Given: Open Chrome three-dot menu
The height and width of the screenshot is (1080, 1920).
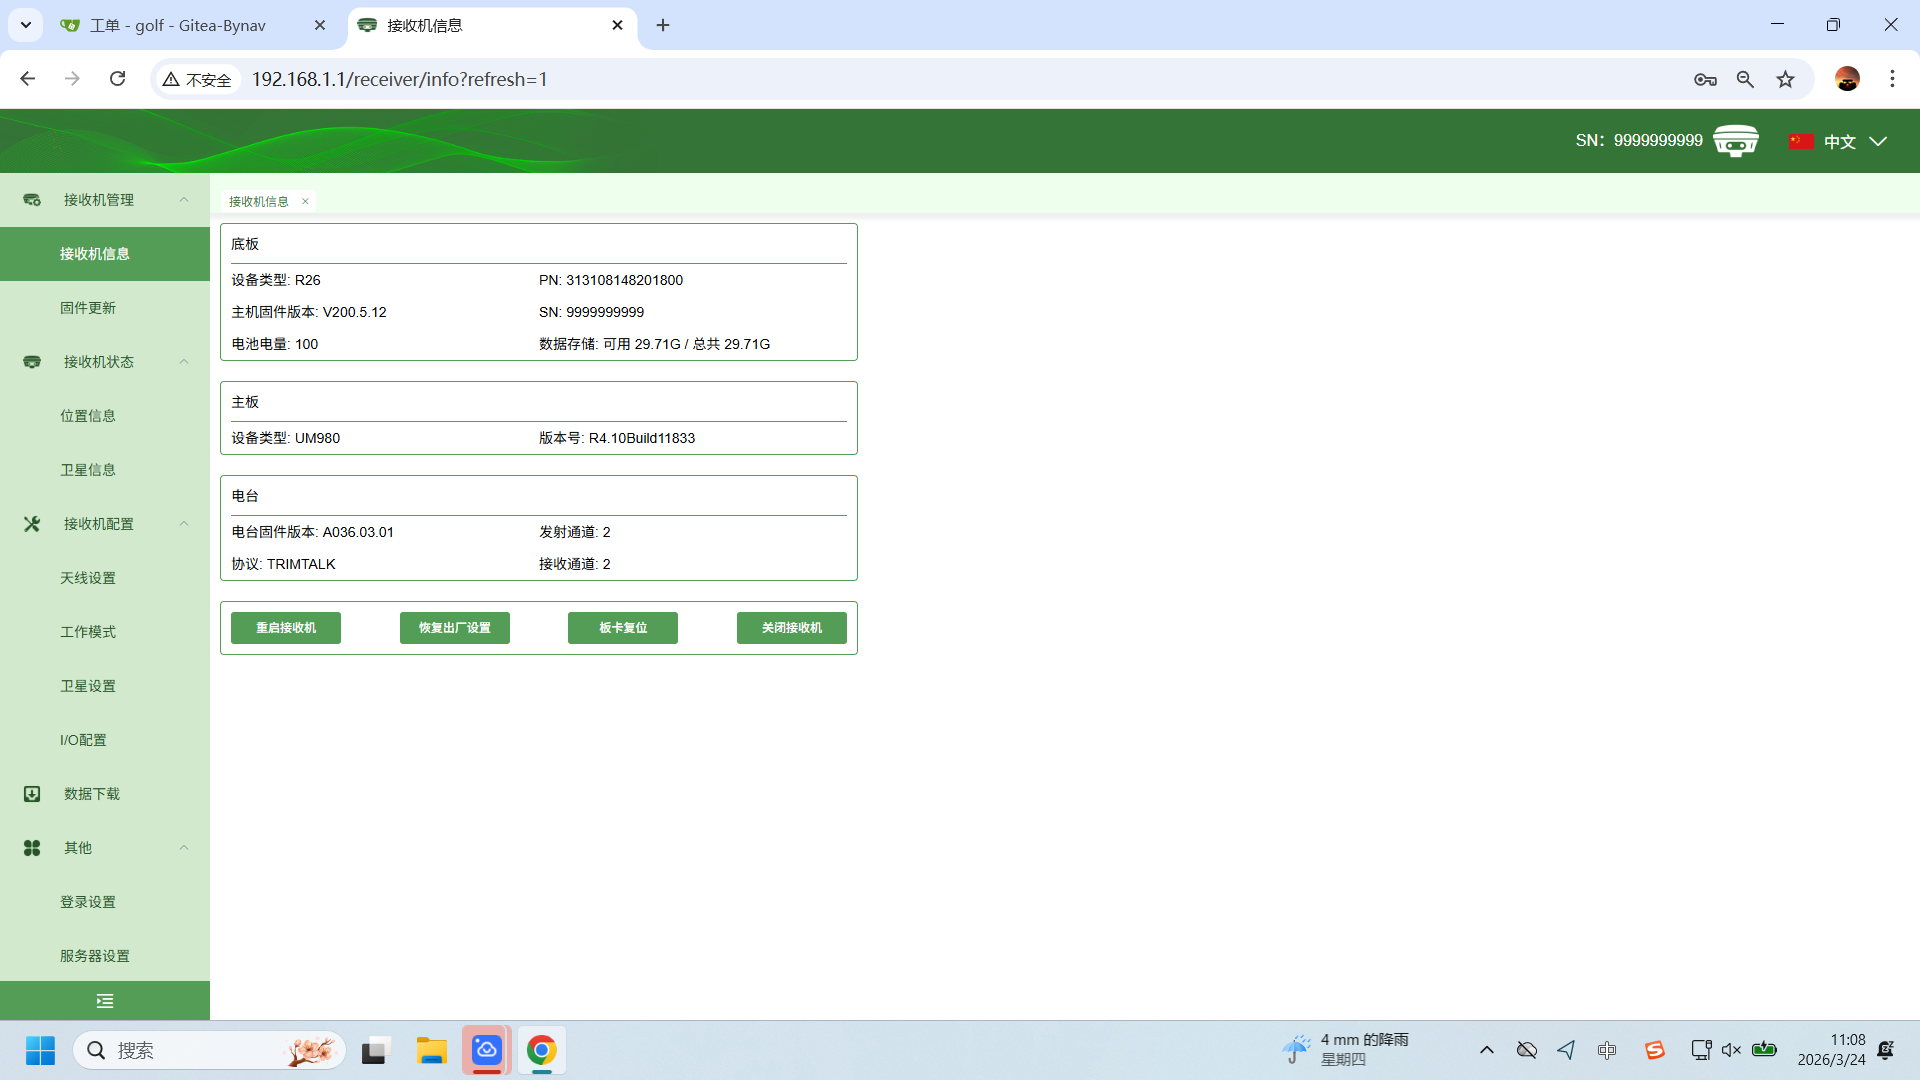Looking at the screenshot, I should 1892,79.
